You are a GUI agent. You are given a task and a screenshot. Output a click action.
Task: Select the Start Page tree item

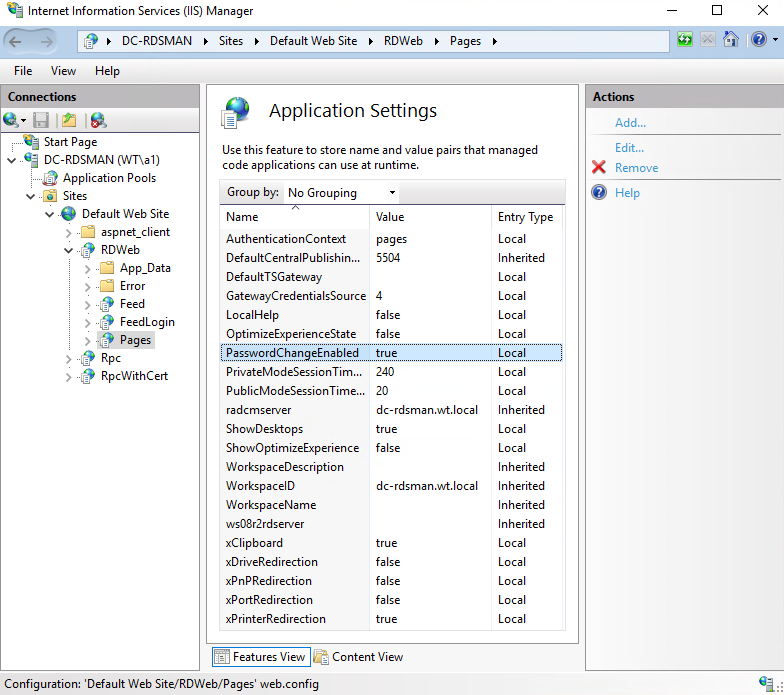70,142
